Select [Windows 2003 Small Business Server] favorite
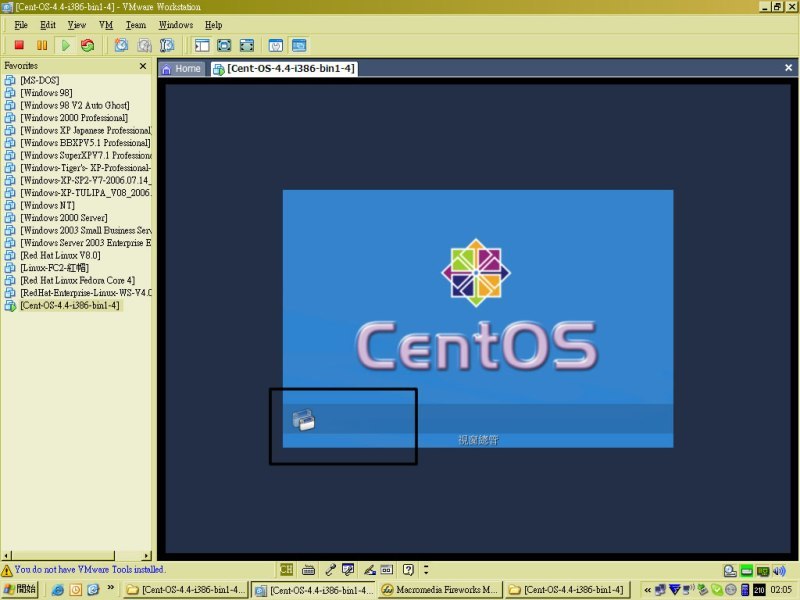The height and width of the screenshot is (600, 800). pos(78,230)
